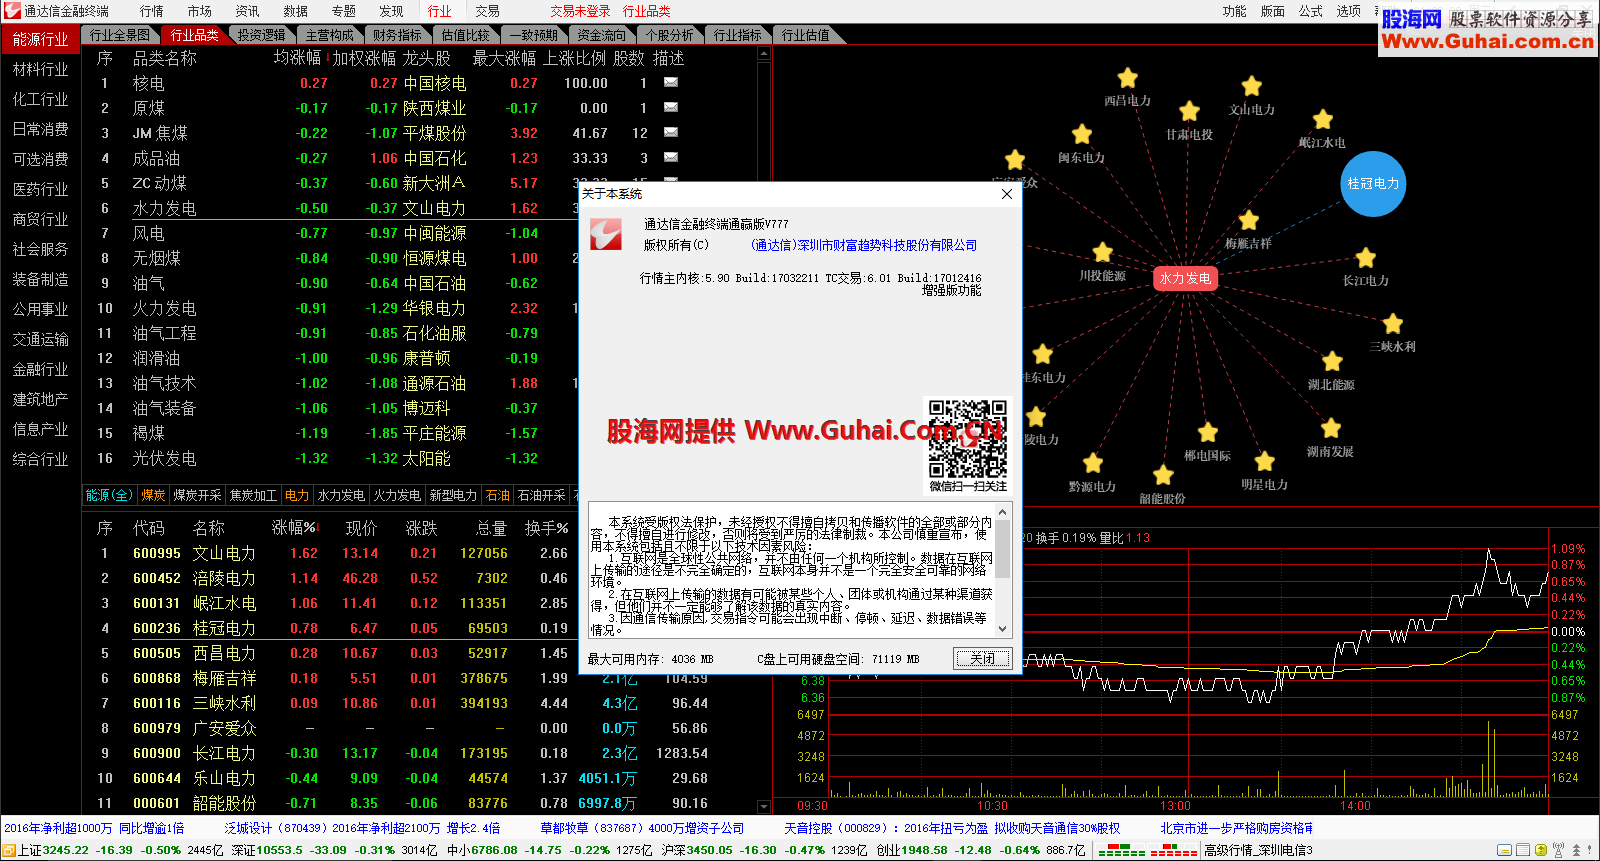Click scroll-down arrow of stock list
This screenshot has height=861, width=1600.
(x=764, y=806)
